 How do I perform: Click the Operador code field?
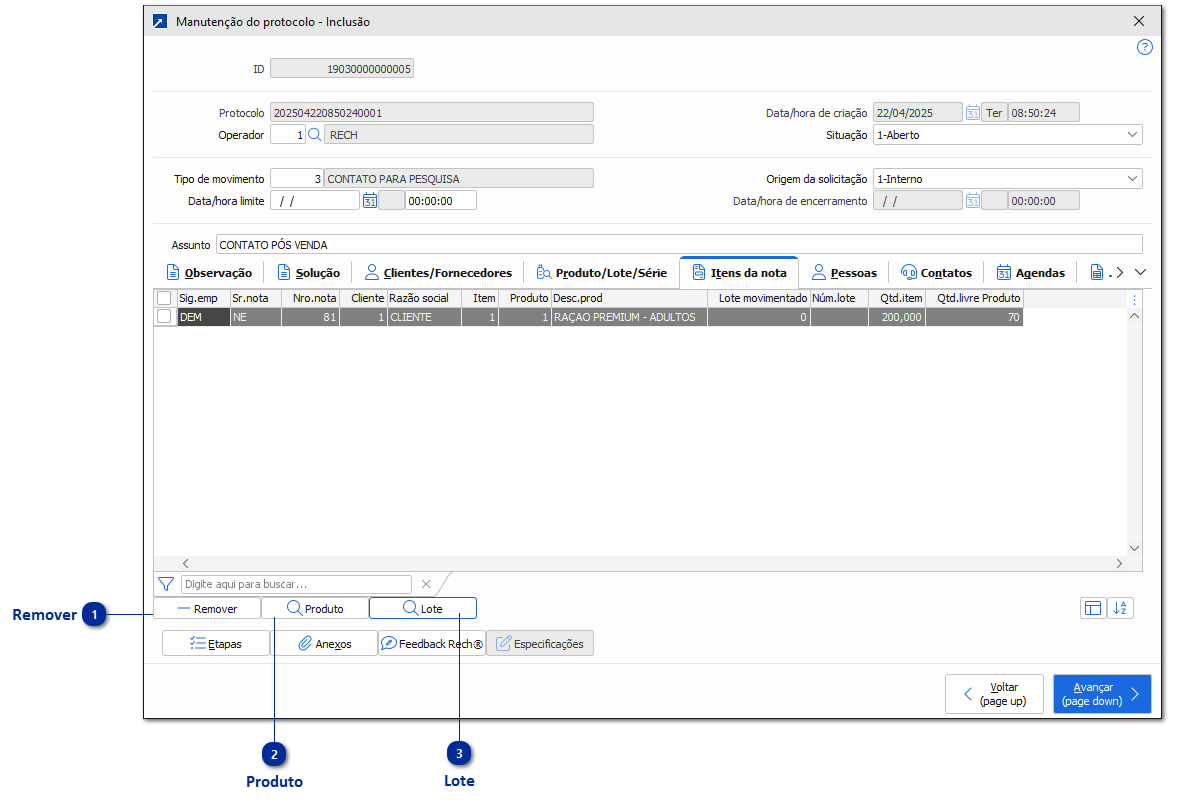pos(288,135)
